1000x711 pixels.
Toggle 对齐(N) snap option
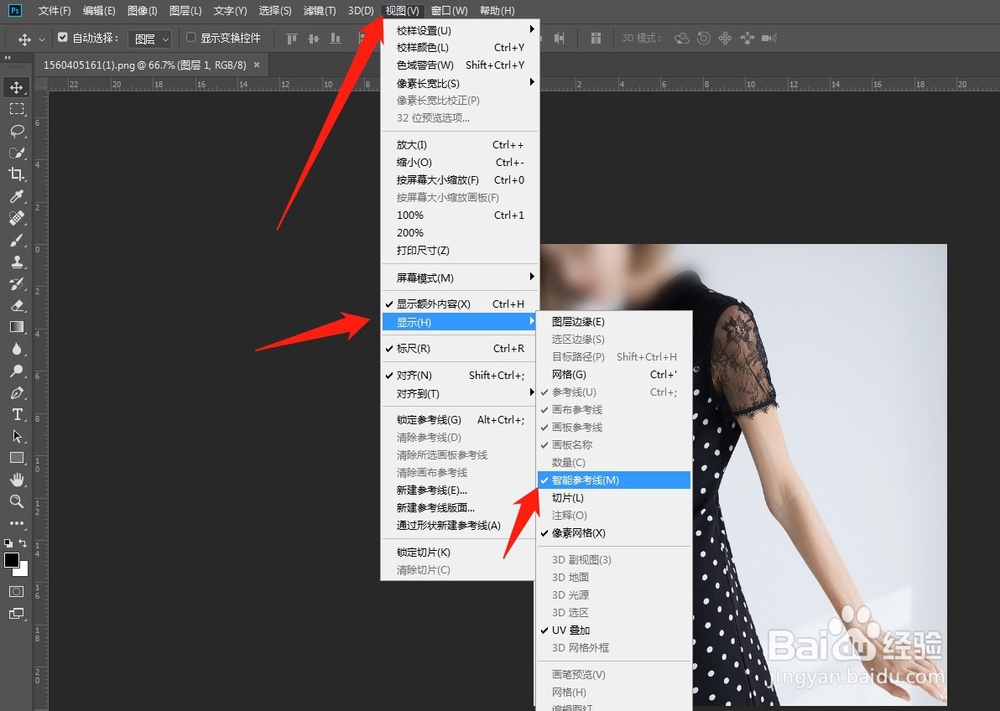click(459, 376)
